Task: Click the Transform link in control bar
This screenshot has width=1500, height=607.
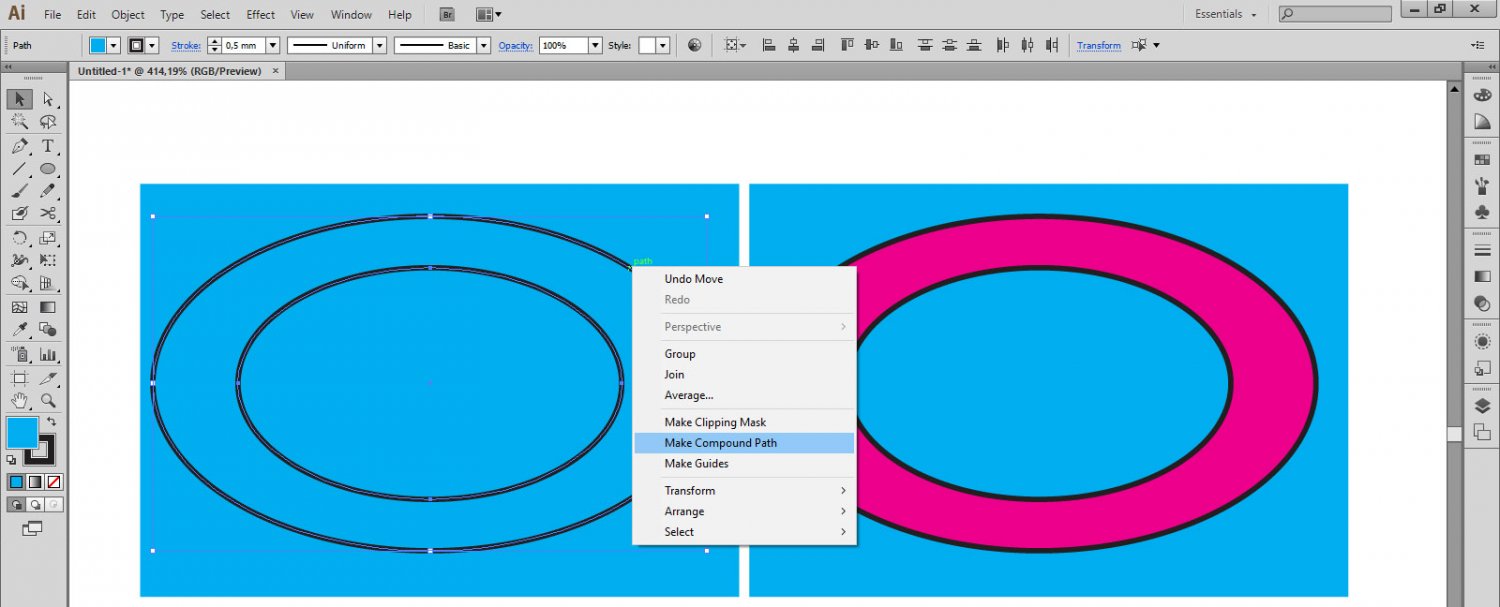Action: point(1099,46)
